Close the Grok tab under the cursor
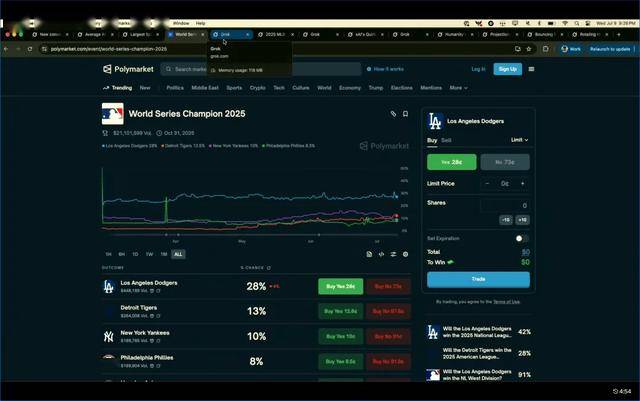 pyautogui.click(x=247, y=35)
